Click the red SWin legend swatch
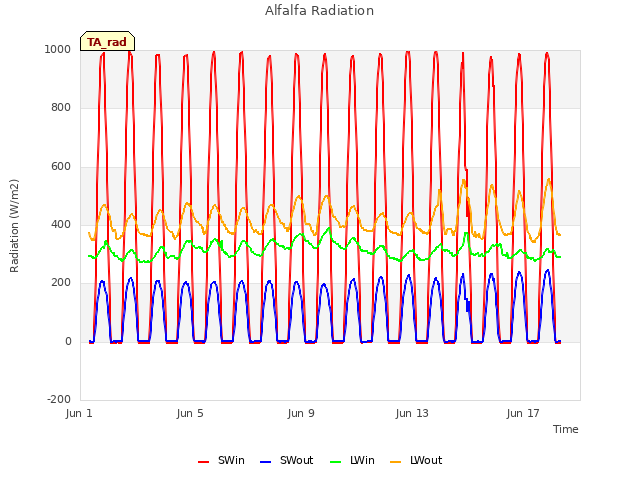 [x=203, y=462]
